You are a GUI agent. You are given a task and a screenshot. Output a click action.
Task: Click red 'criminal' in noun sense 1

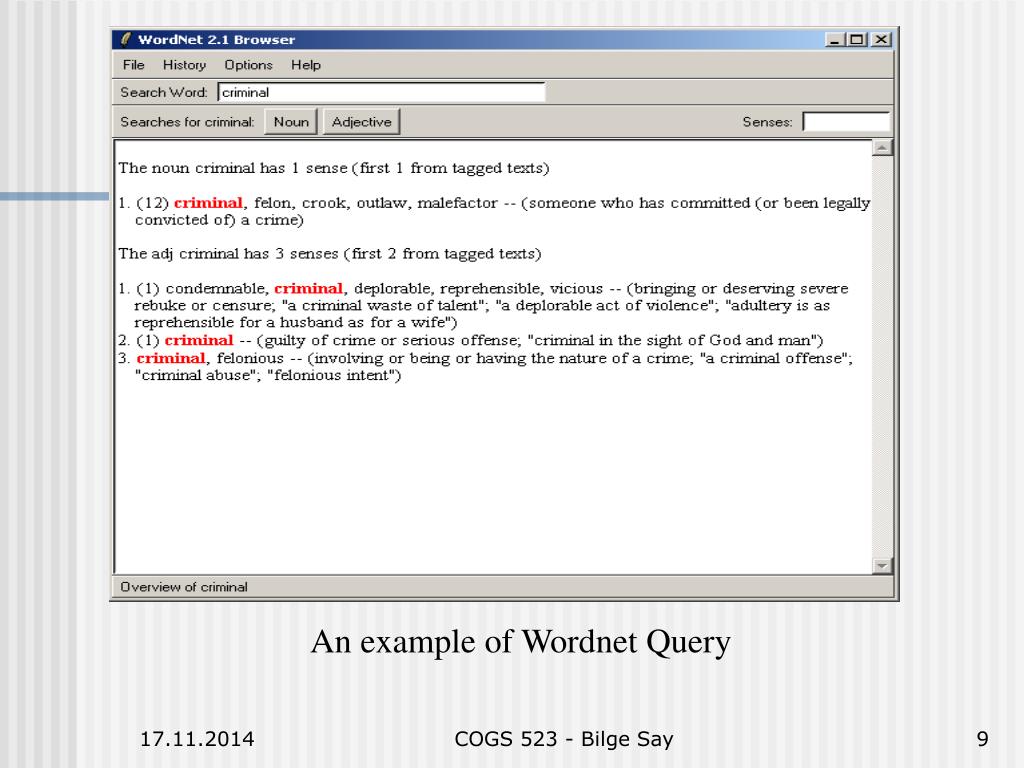click(208, 203)
